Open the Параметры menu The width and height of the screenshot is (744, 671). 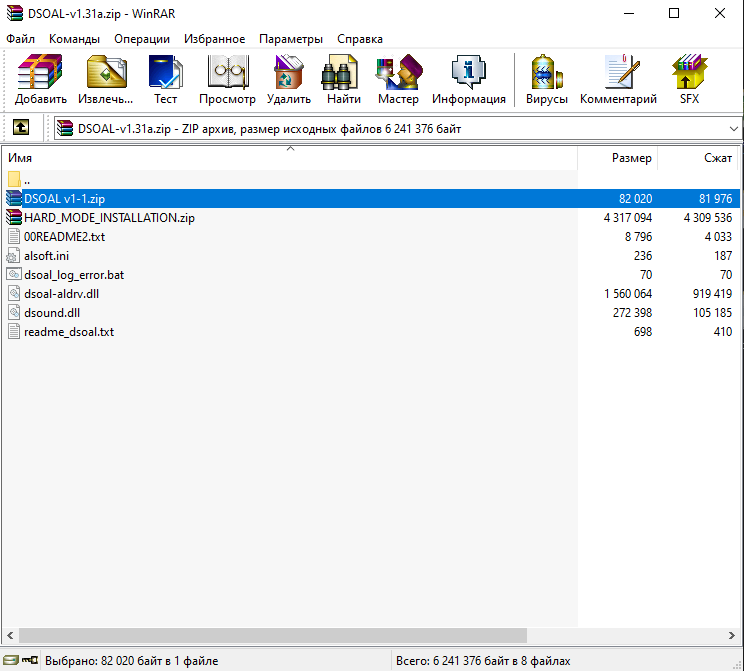tap(290, 39)
